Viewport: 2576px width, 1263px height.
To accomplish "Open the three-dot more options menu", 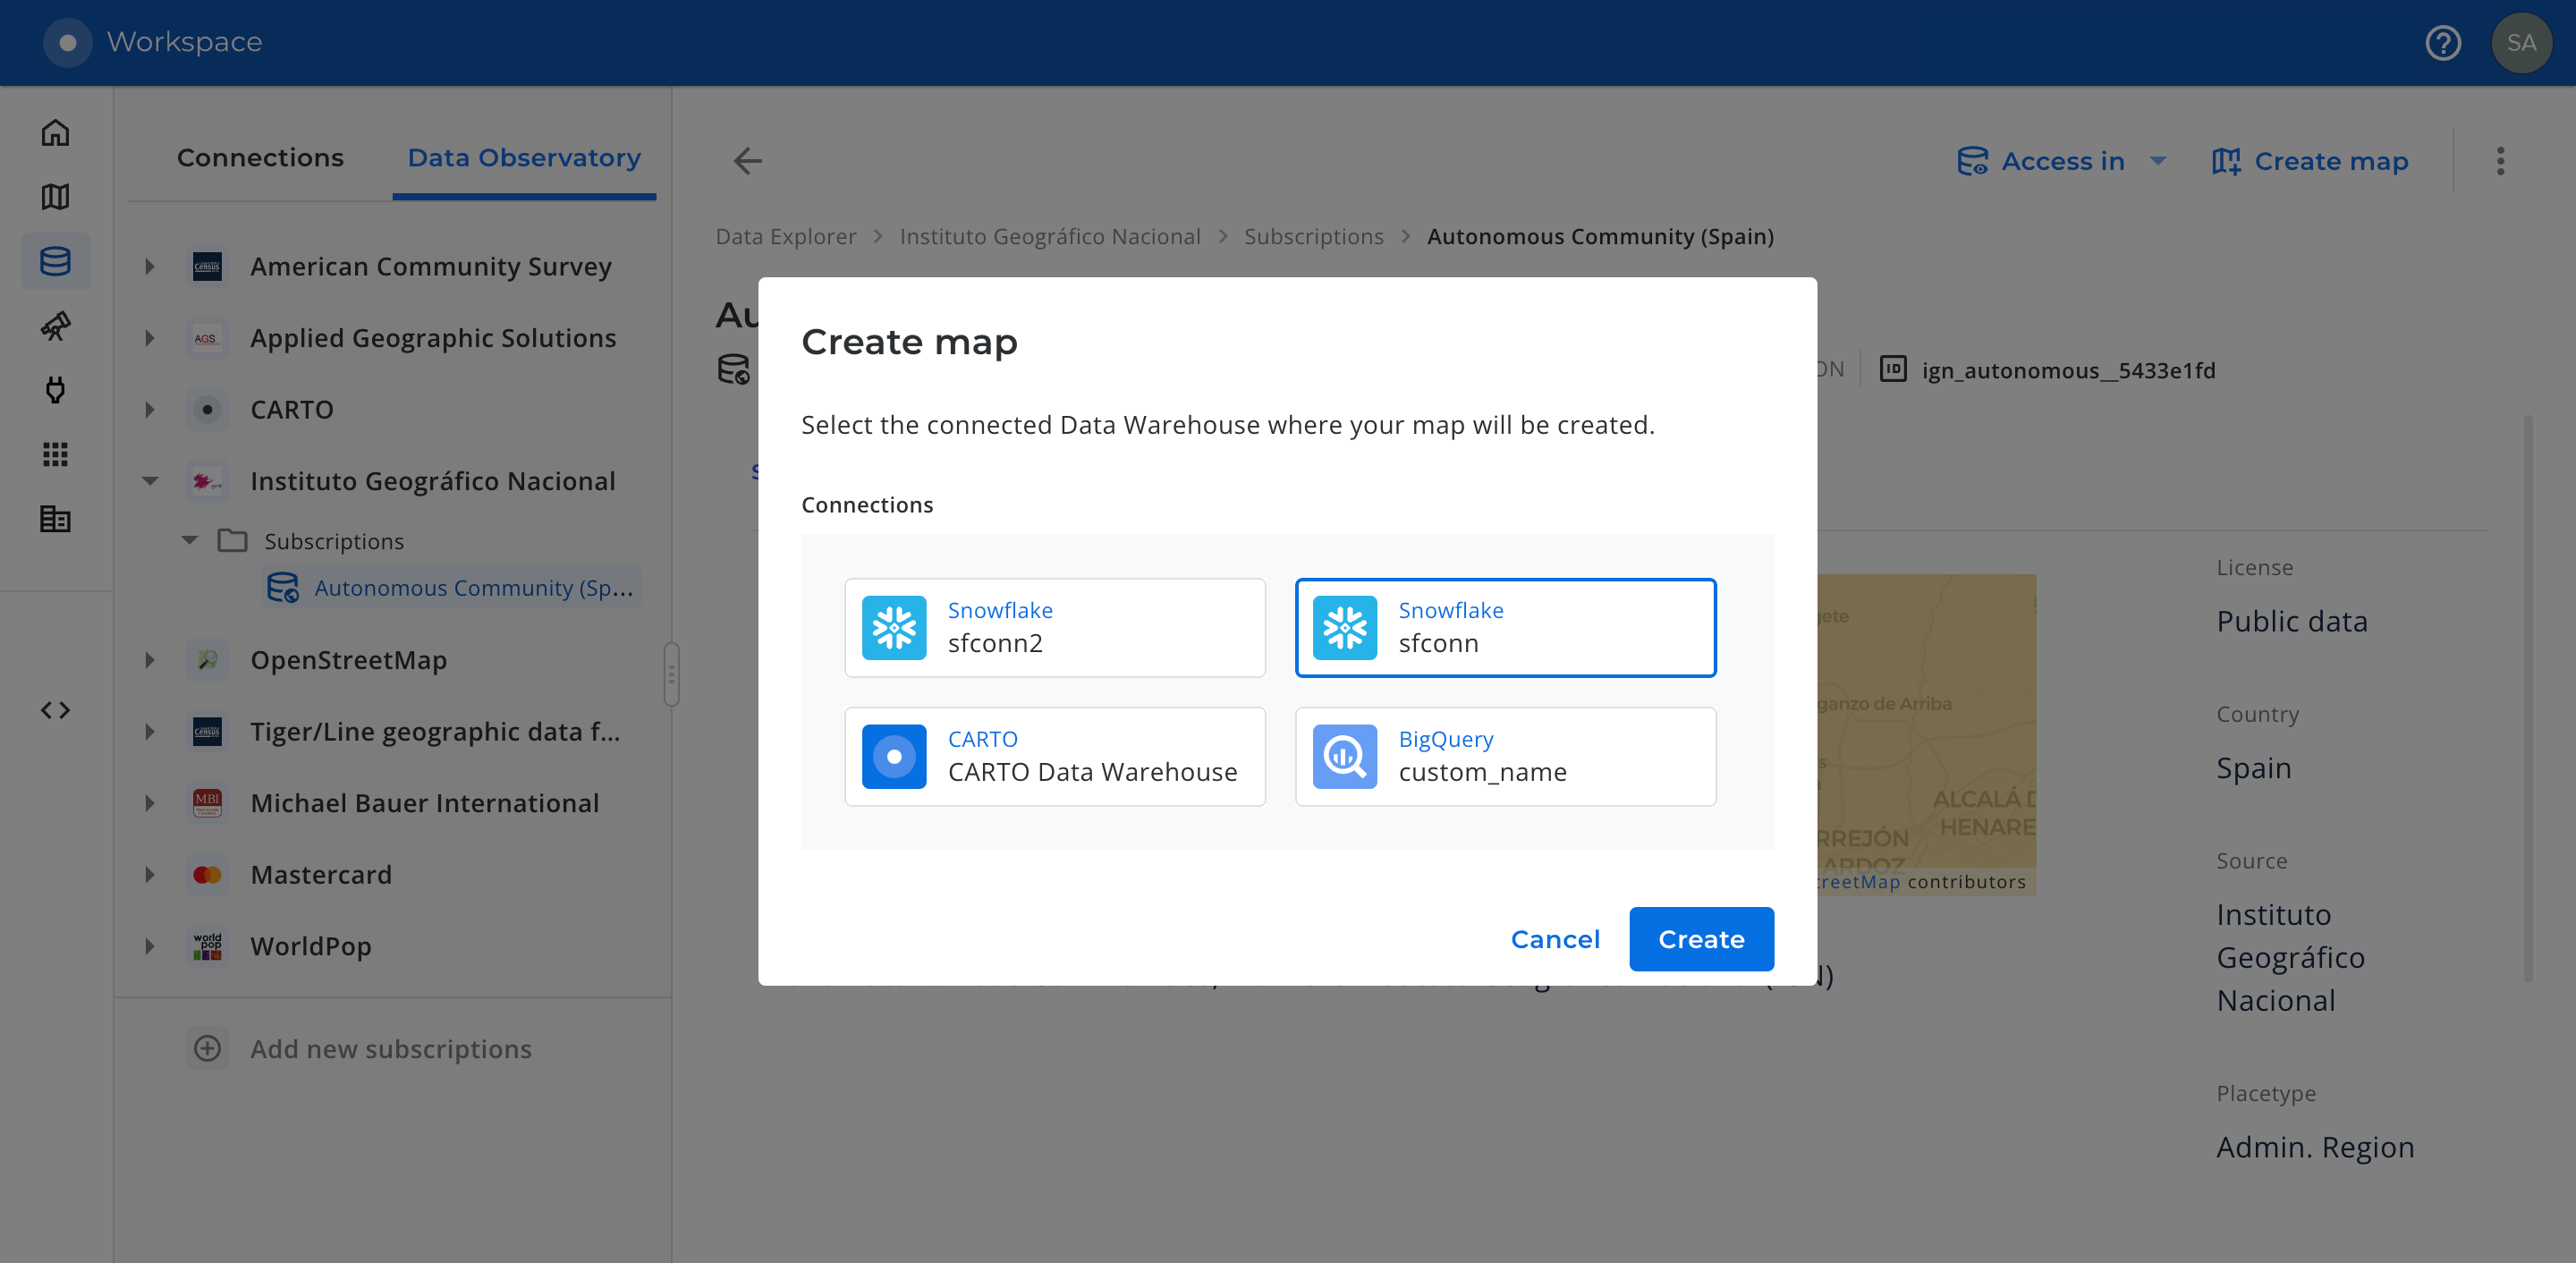I will (2500, 161).
